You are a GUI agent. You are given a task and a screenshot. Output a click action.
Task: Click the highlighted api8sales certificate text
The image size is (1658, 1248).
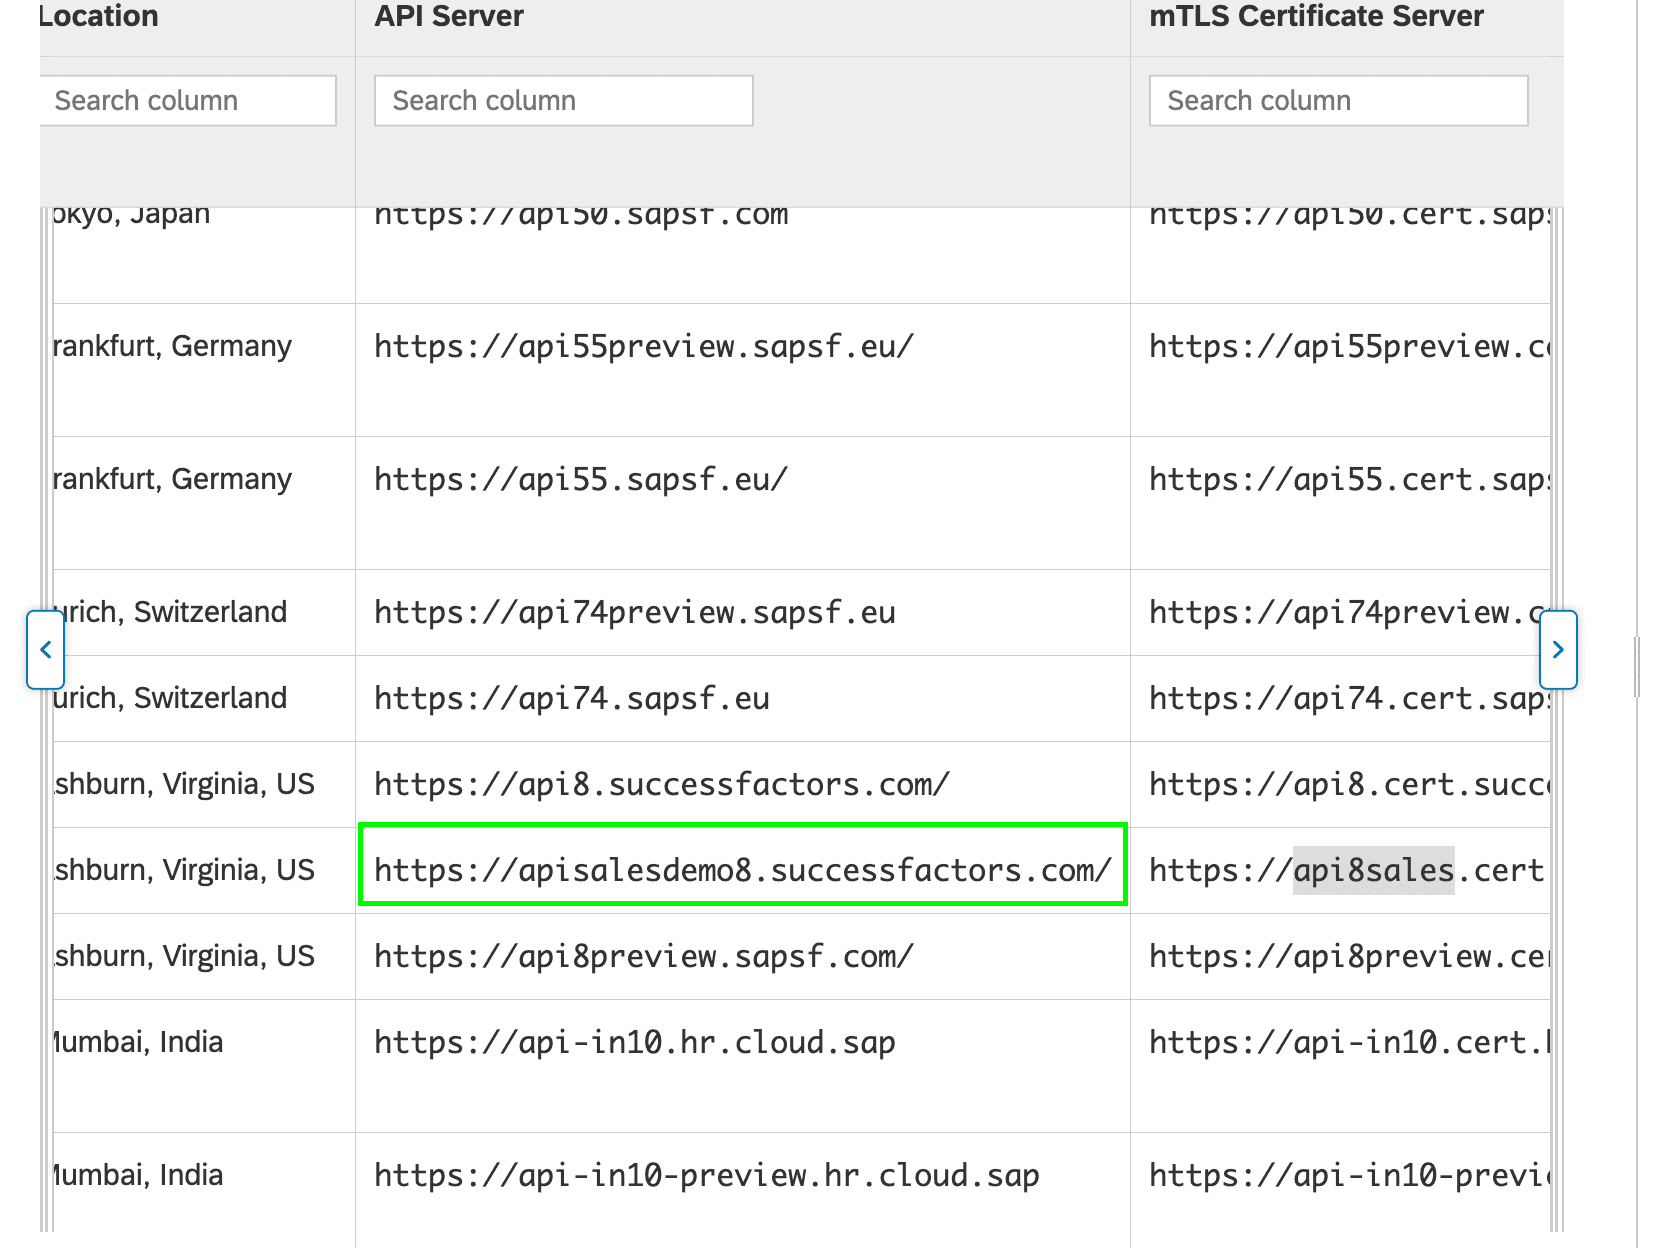pyautogui.click(x=1373, y=870)
